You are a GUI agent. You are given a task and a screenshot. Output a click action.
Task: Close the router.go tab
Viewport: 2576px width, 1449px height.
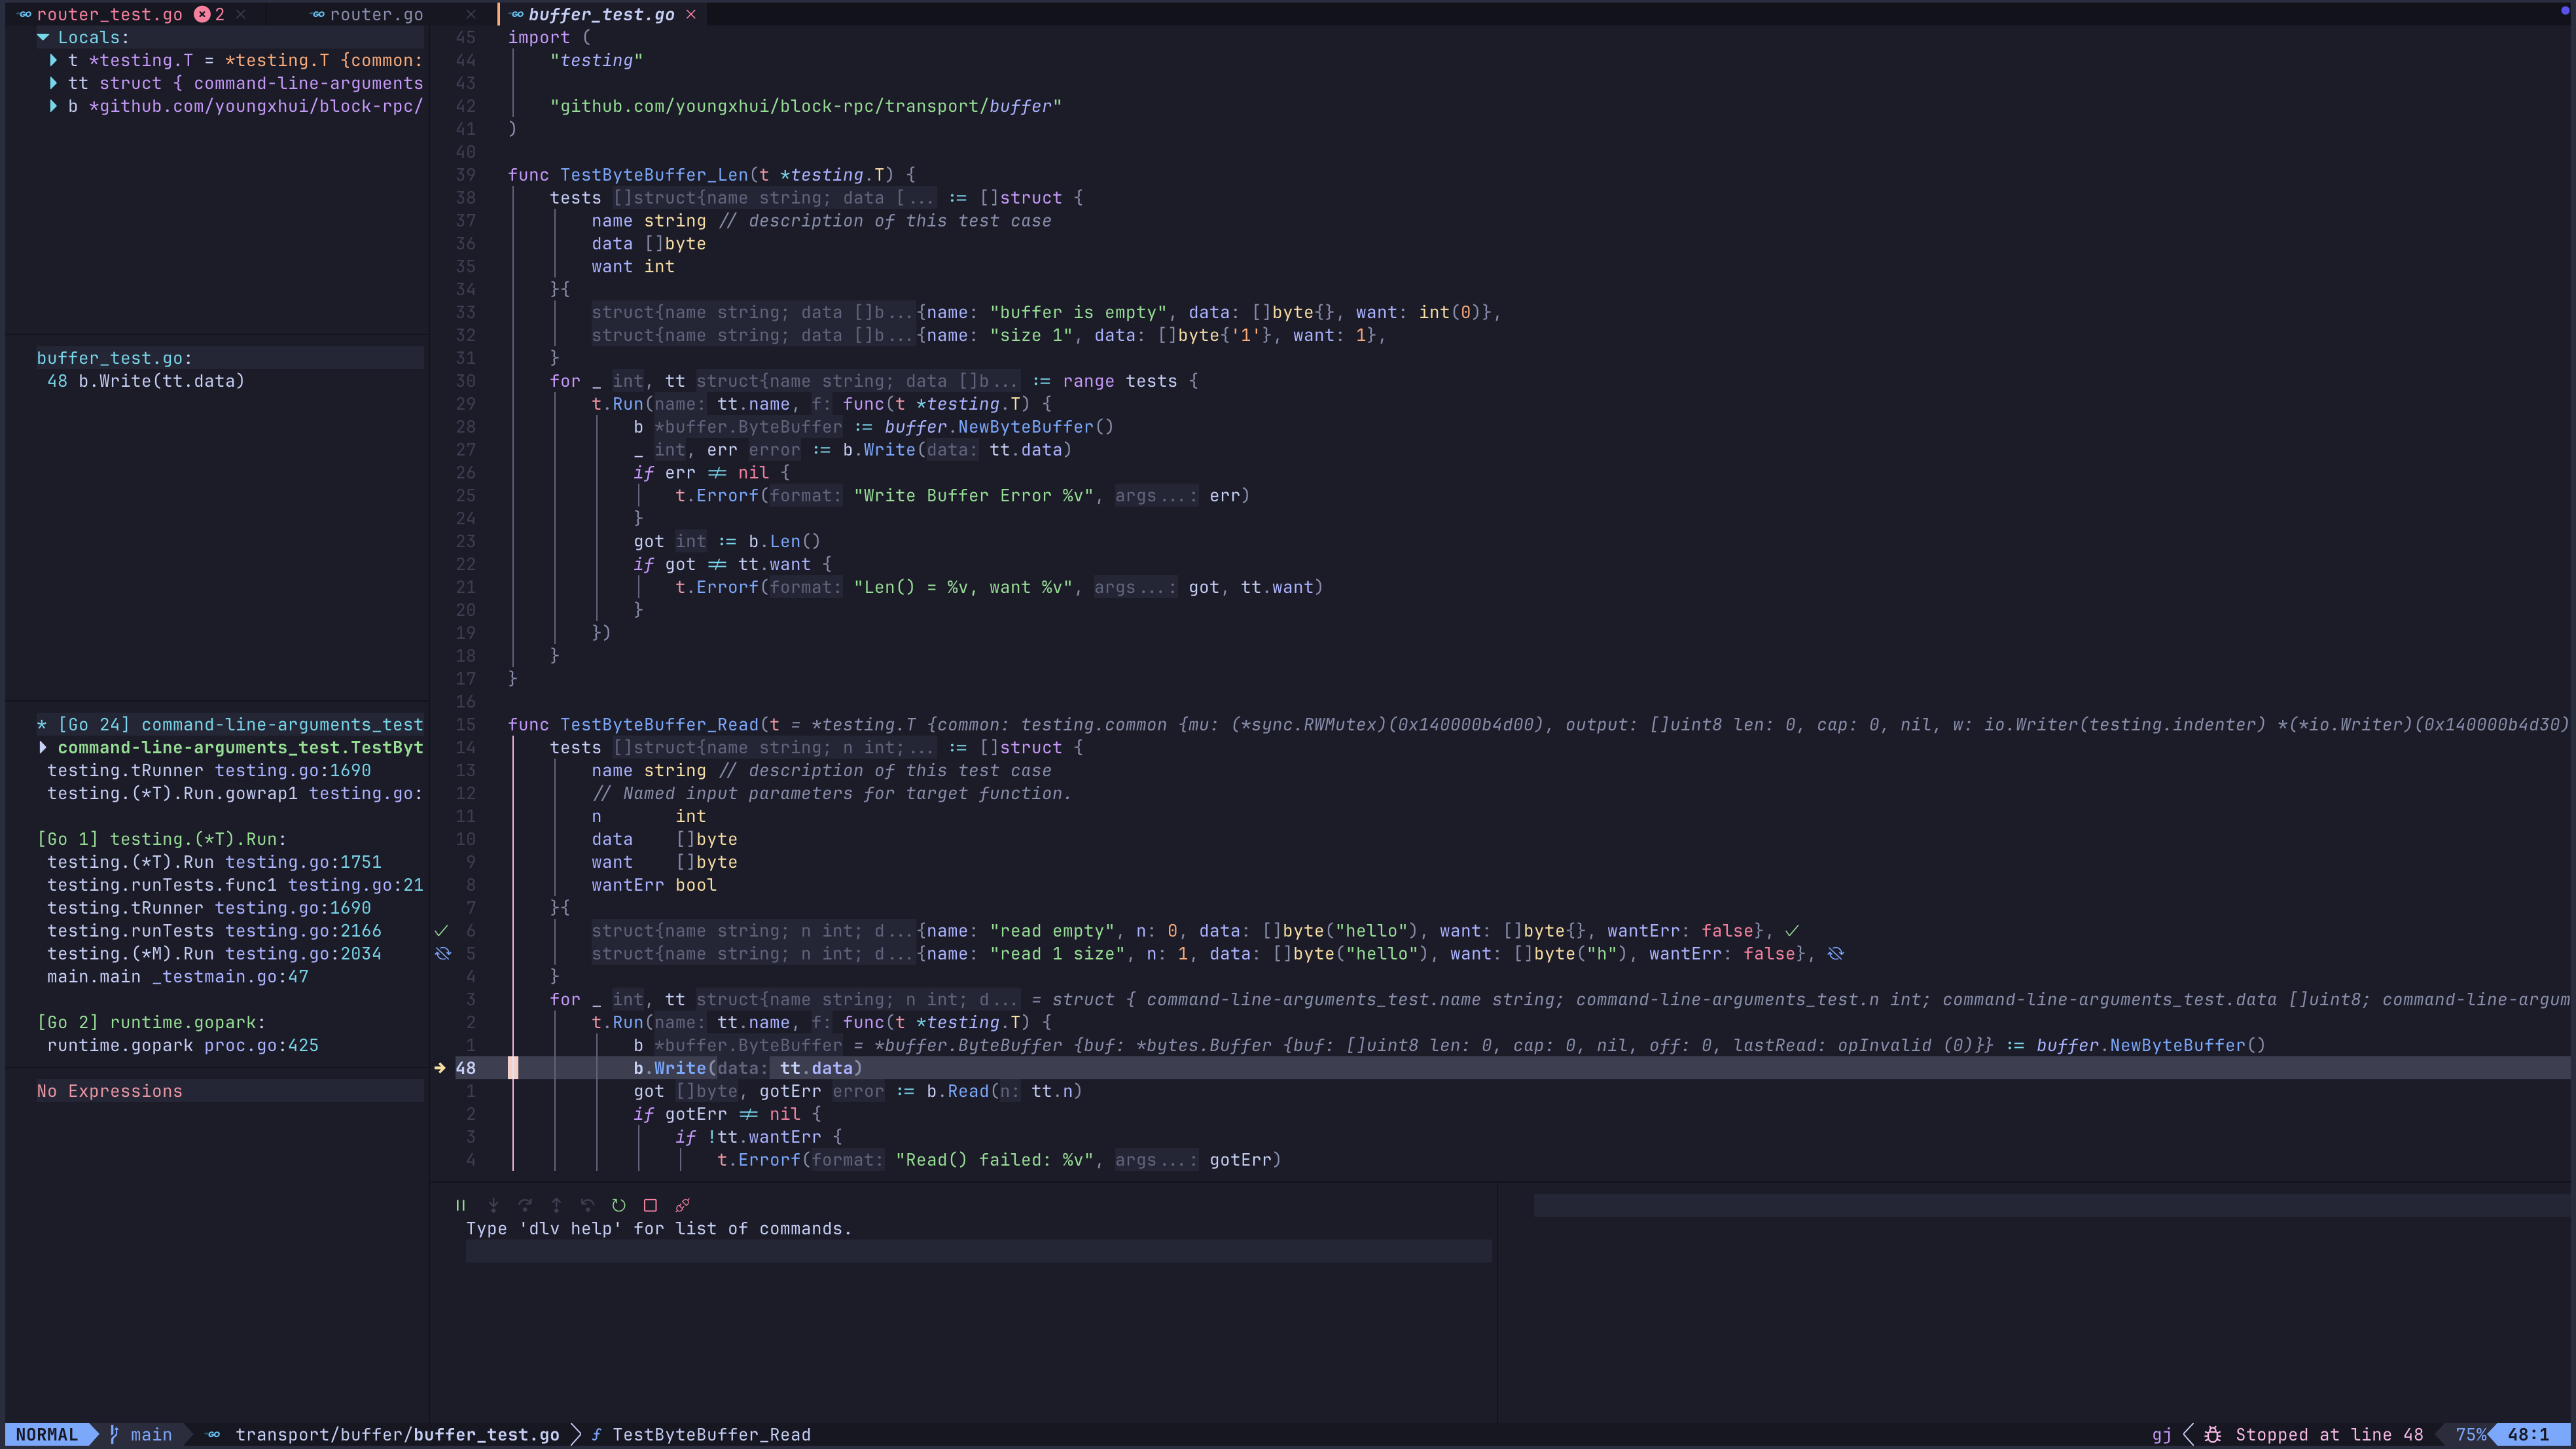tap(471, 14)
